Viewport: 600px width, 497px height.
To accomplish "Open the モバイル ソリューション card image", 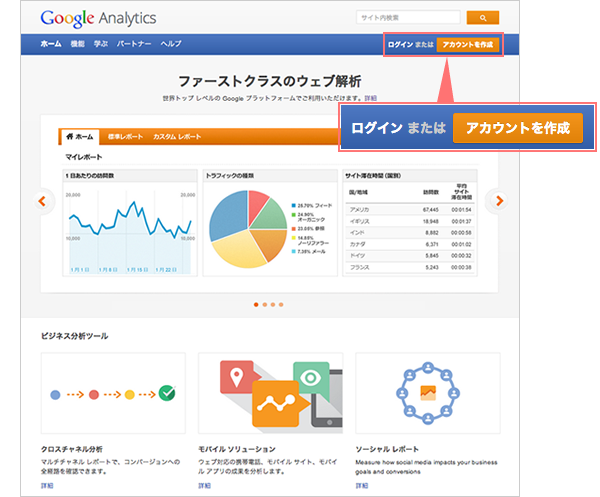I will tap(271, 393).
